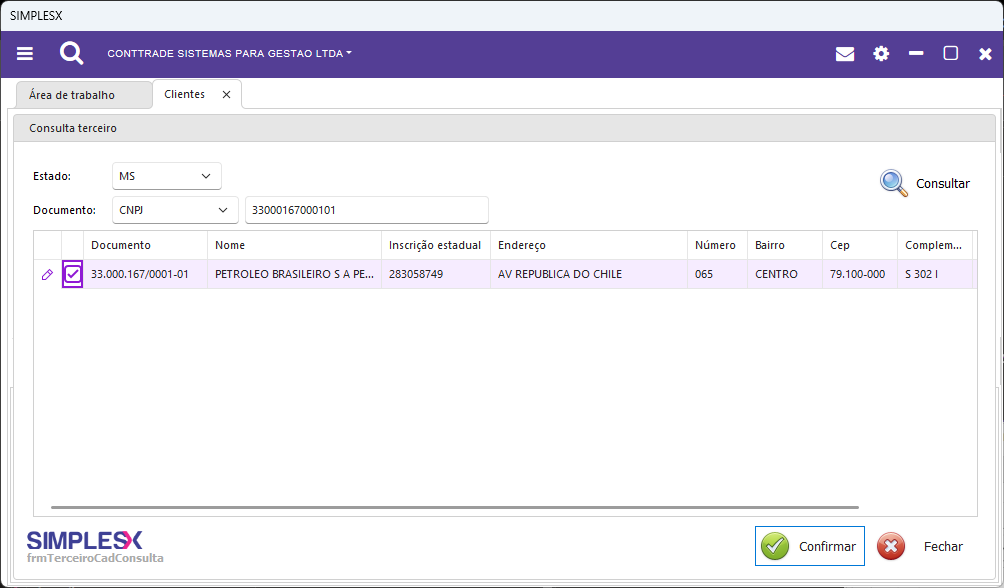This screenshot has height=588, width=1004.
Task: Click the search magnifier in the purple header
Action: [x=71, y=54]
